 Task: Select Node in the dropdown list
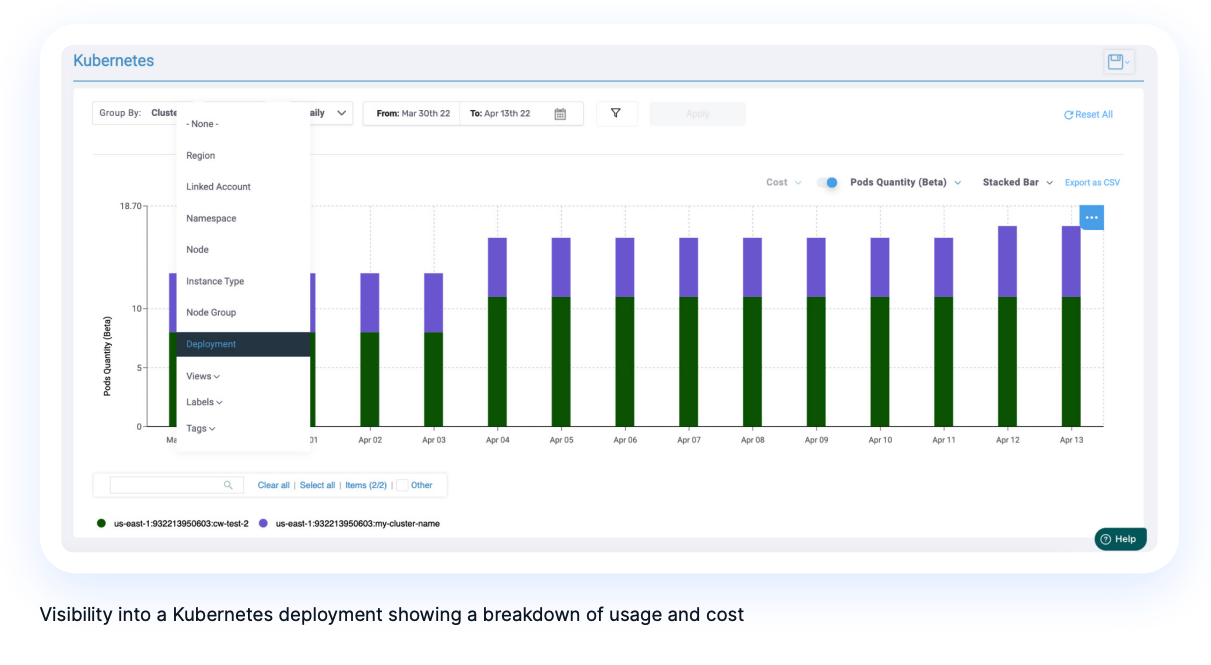243,250
